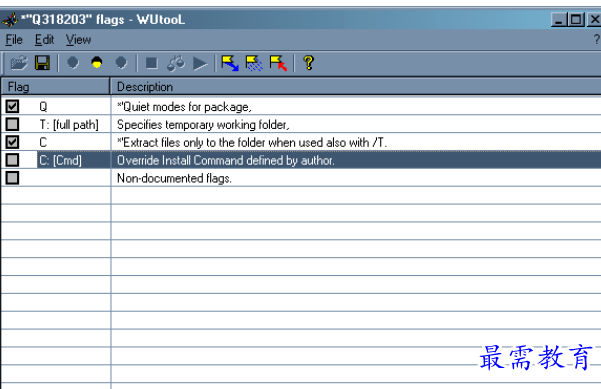
Task: Click the yellow flag with blue dotted pattern icon
Action: tap(254, 63)
